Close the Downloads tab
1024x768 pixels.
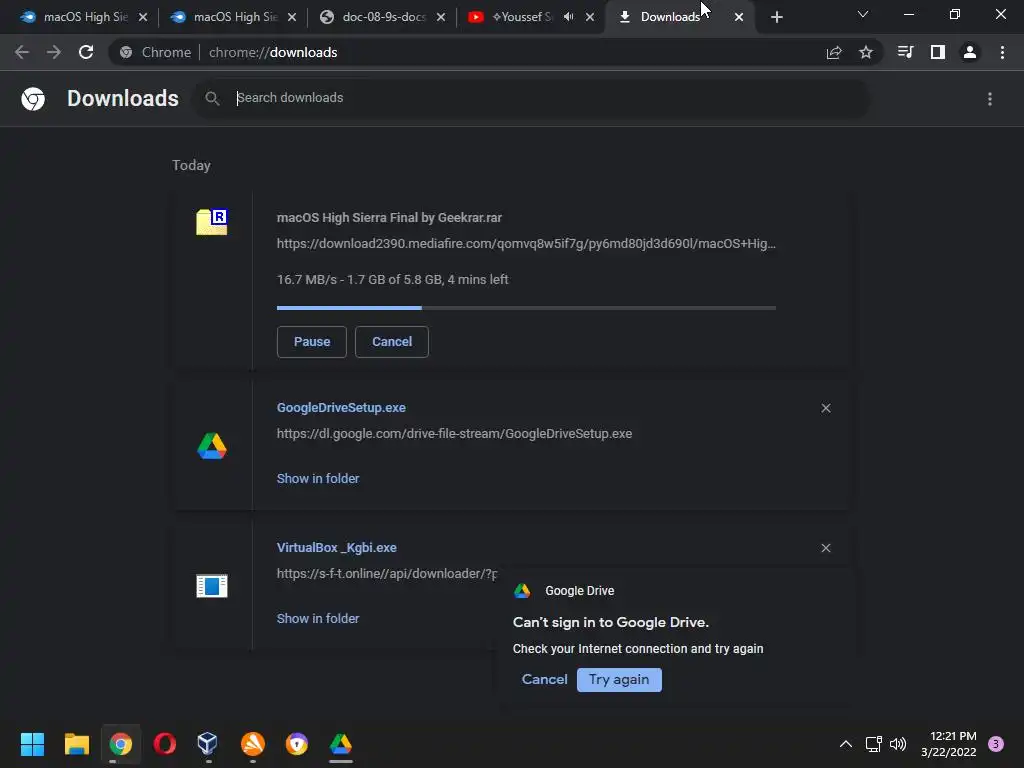point(739,18)
